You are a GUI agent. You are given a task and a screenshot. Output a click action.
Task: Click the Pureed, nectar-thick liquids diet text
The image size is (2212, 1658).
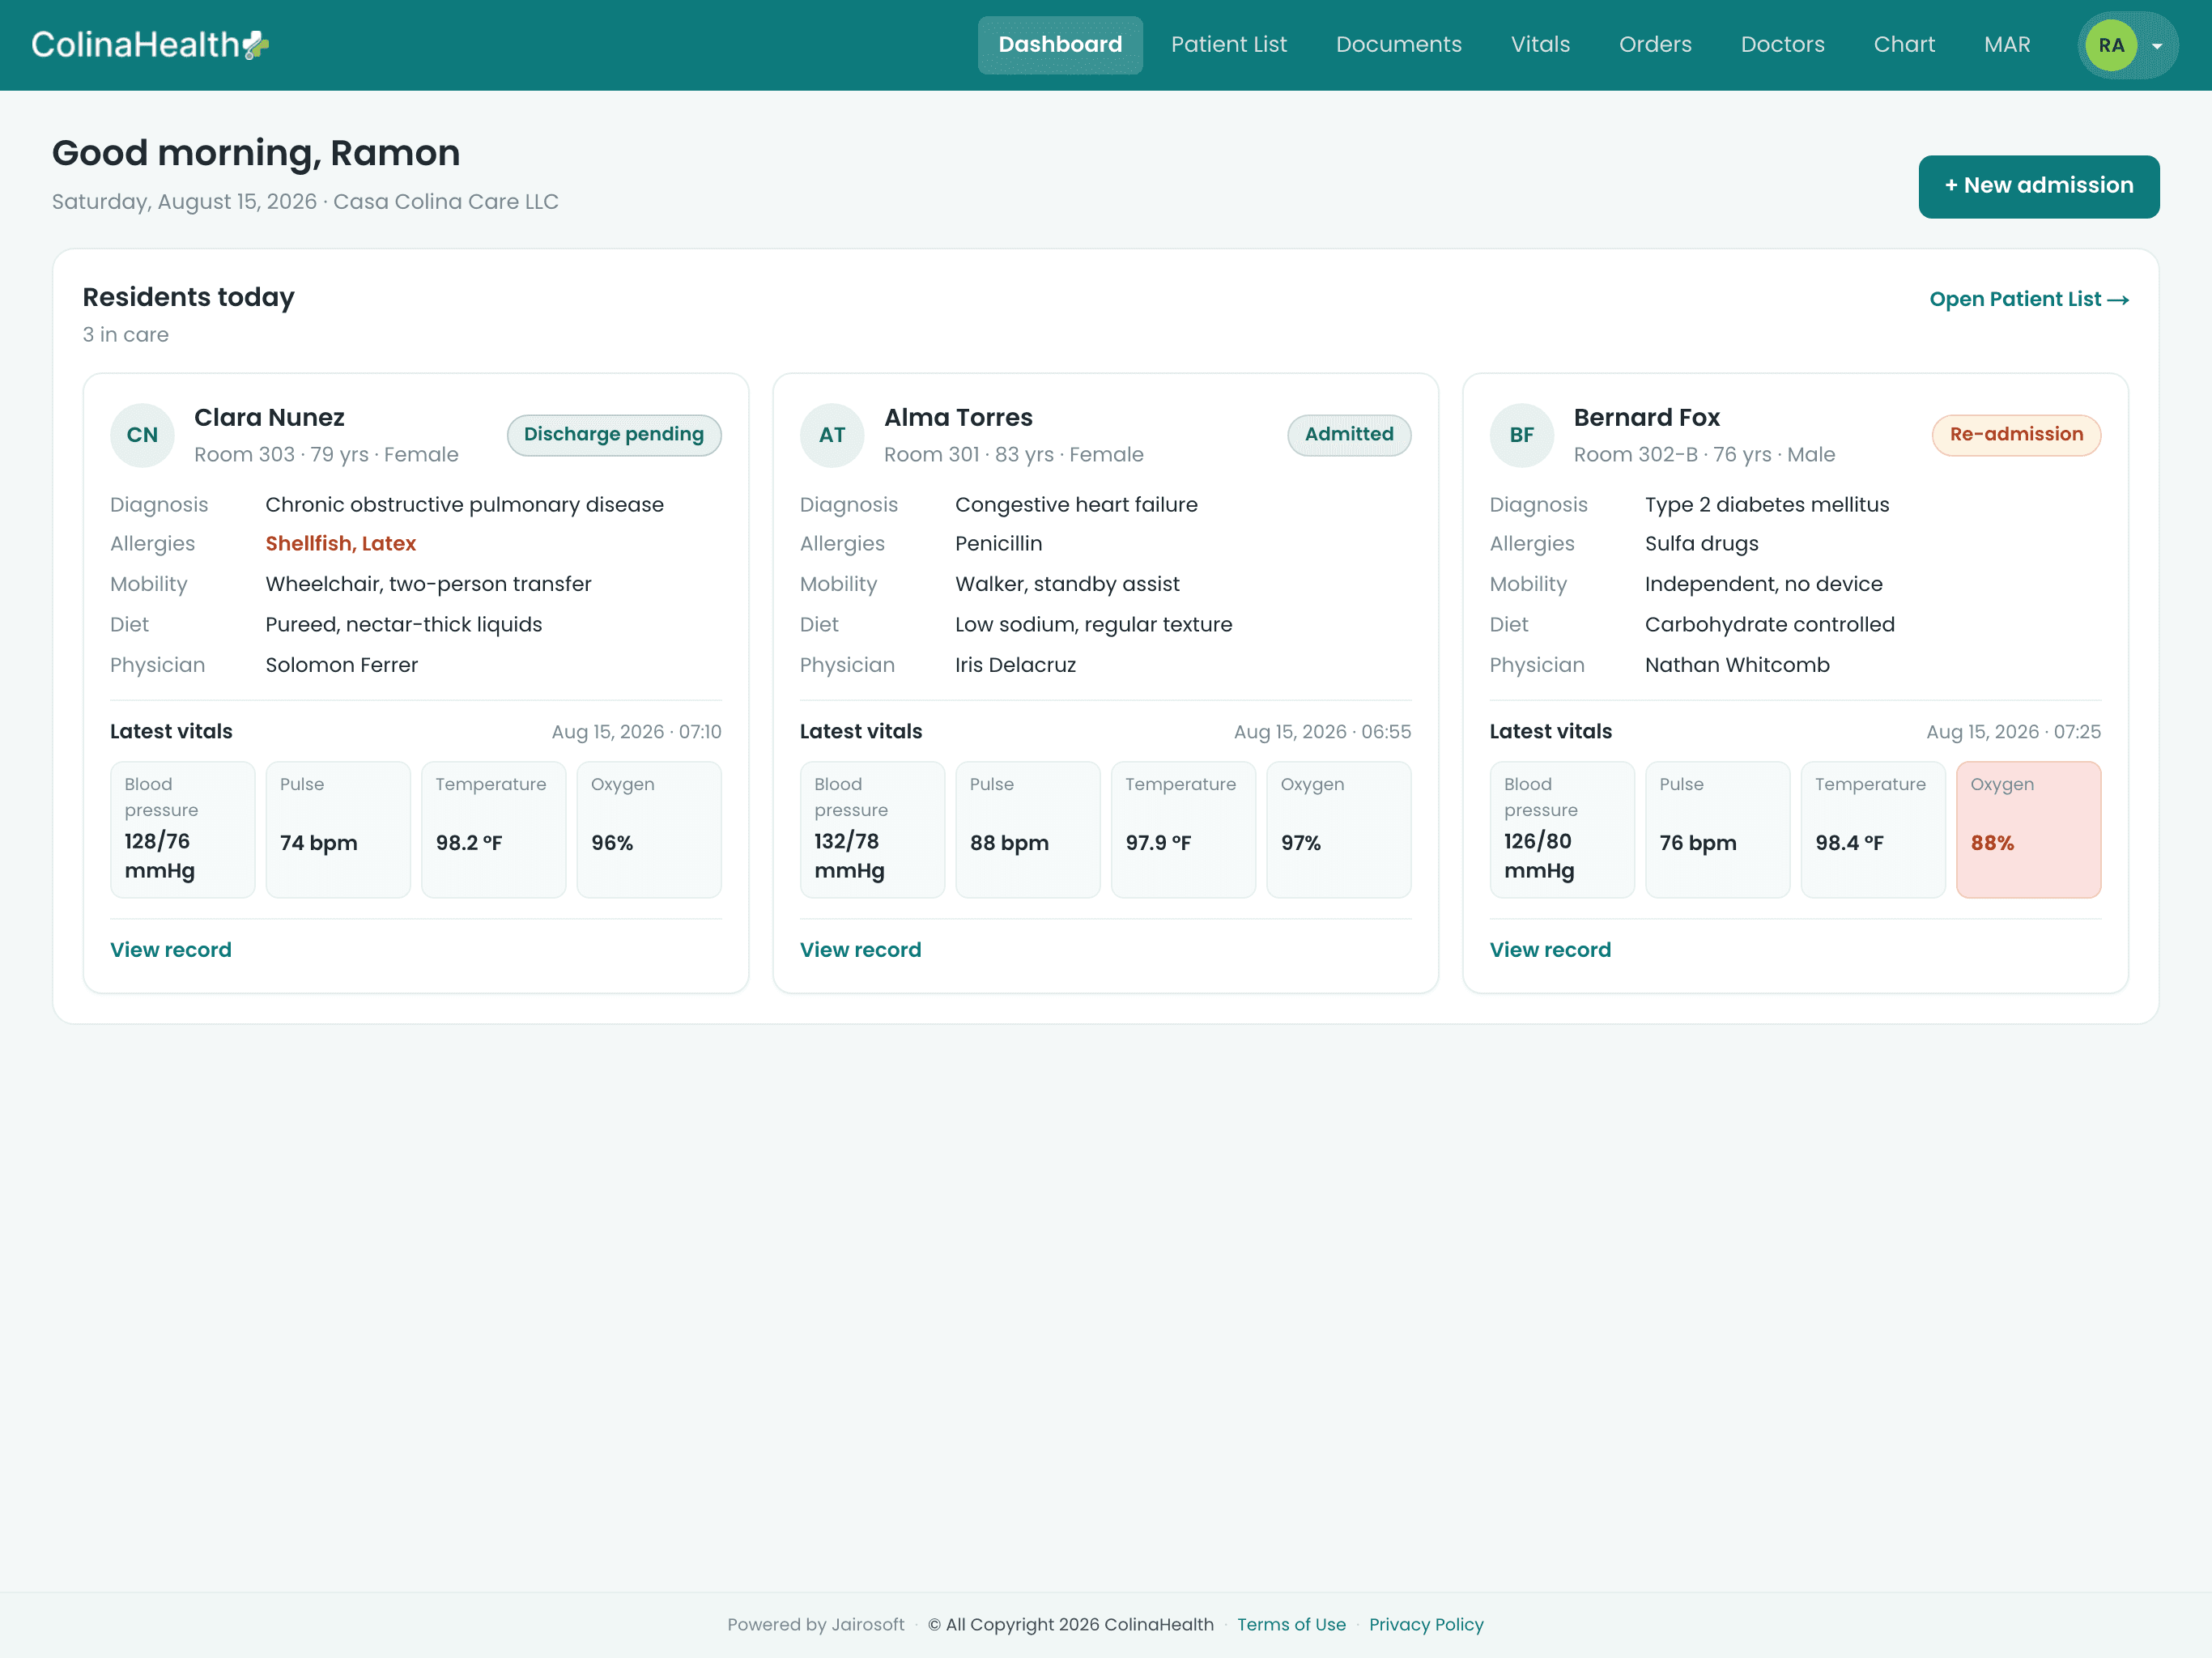point(403,625)
